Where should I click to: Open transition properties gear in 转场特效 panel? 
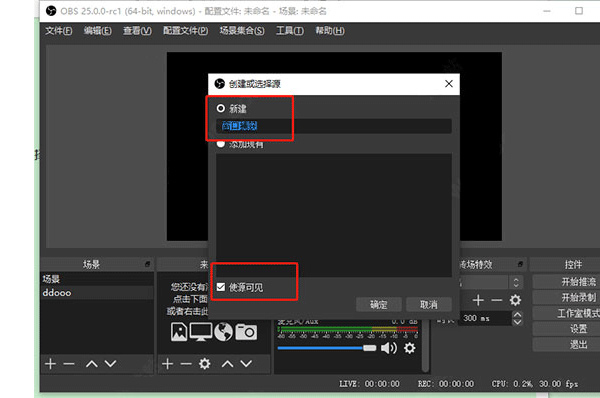click(515, 300)
